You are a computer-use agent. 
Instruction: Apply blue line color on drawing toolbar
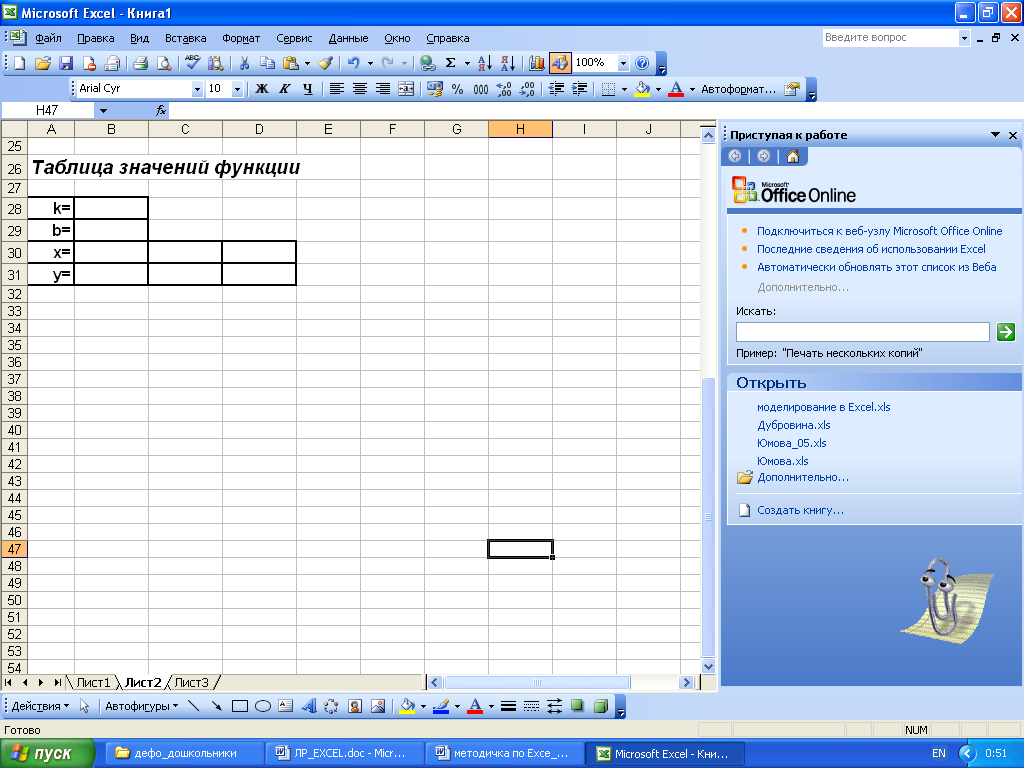pyautogui.click(x=441, y=706)
